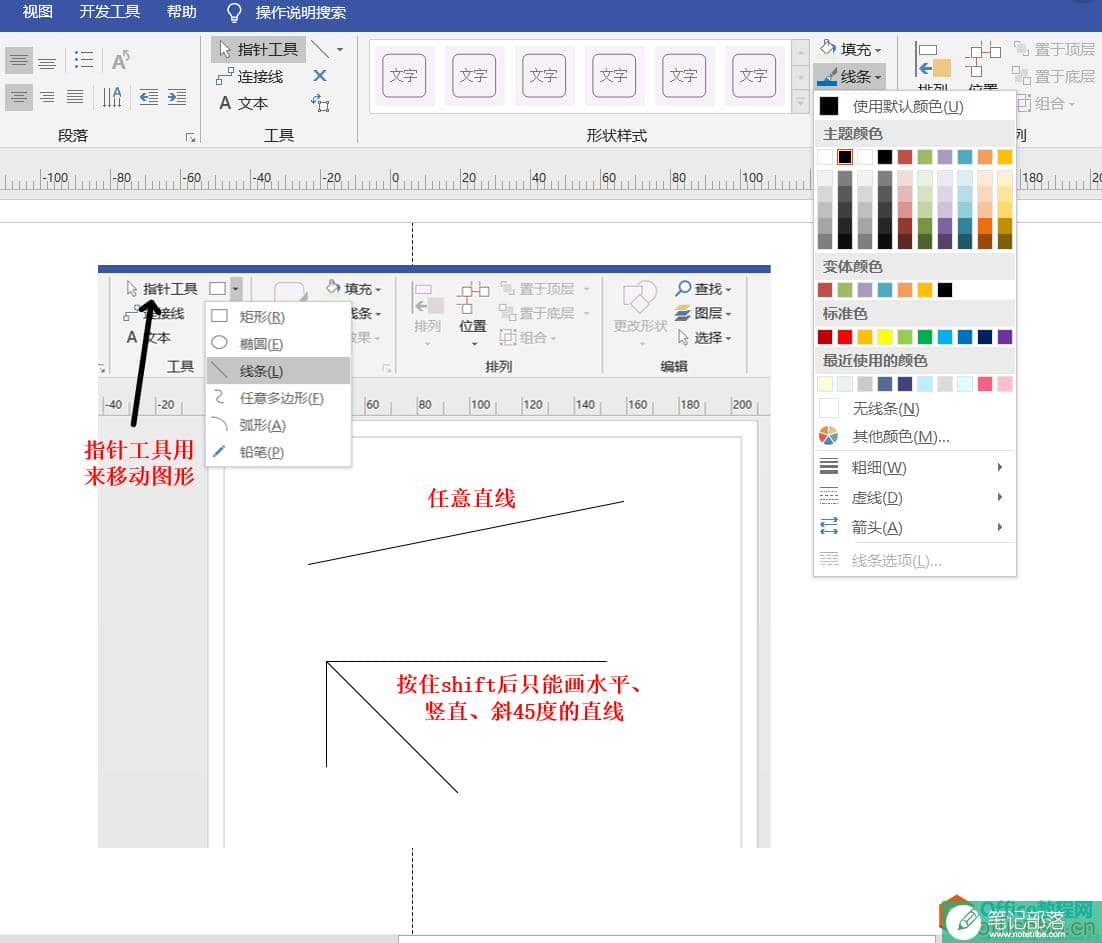Screen dimensions: 1102x943
Task: Pick teal theme color swatch in top row
Action: (x=965, y=157)
